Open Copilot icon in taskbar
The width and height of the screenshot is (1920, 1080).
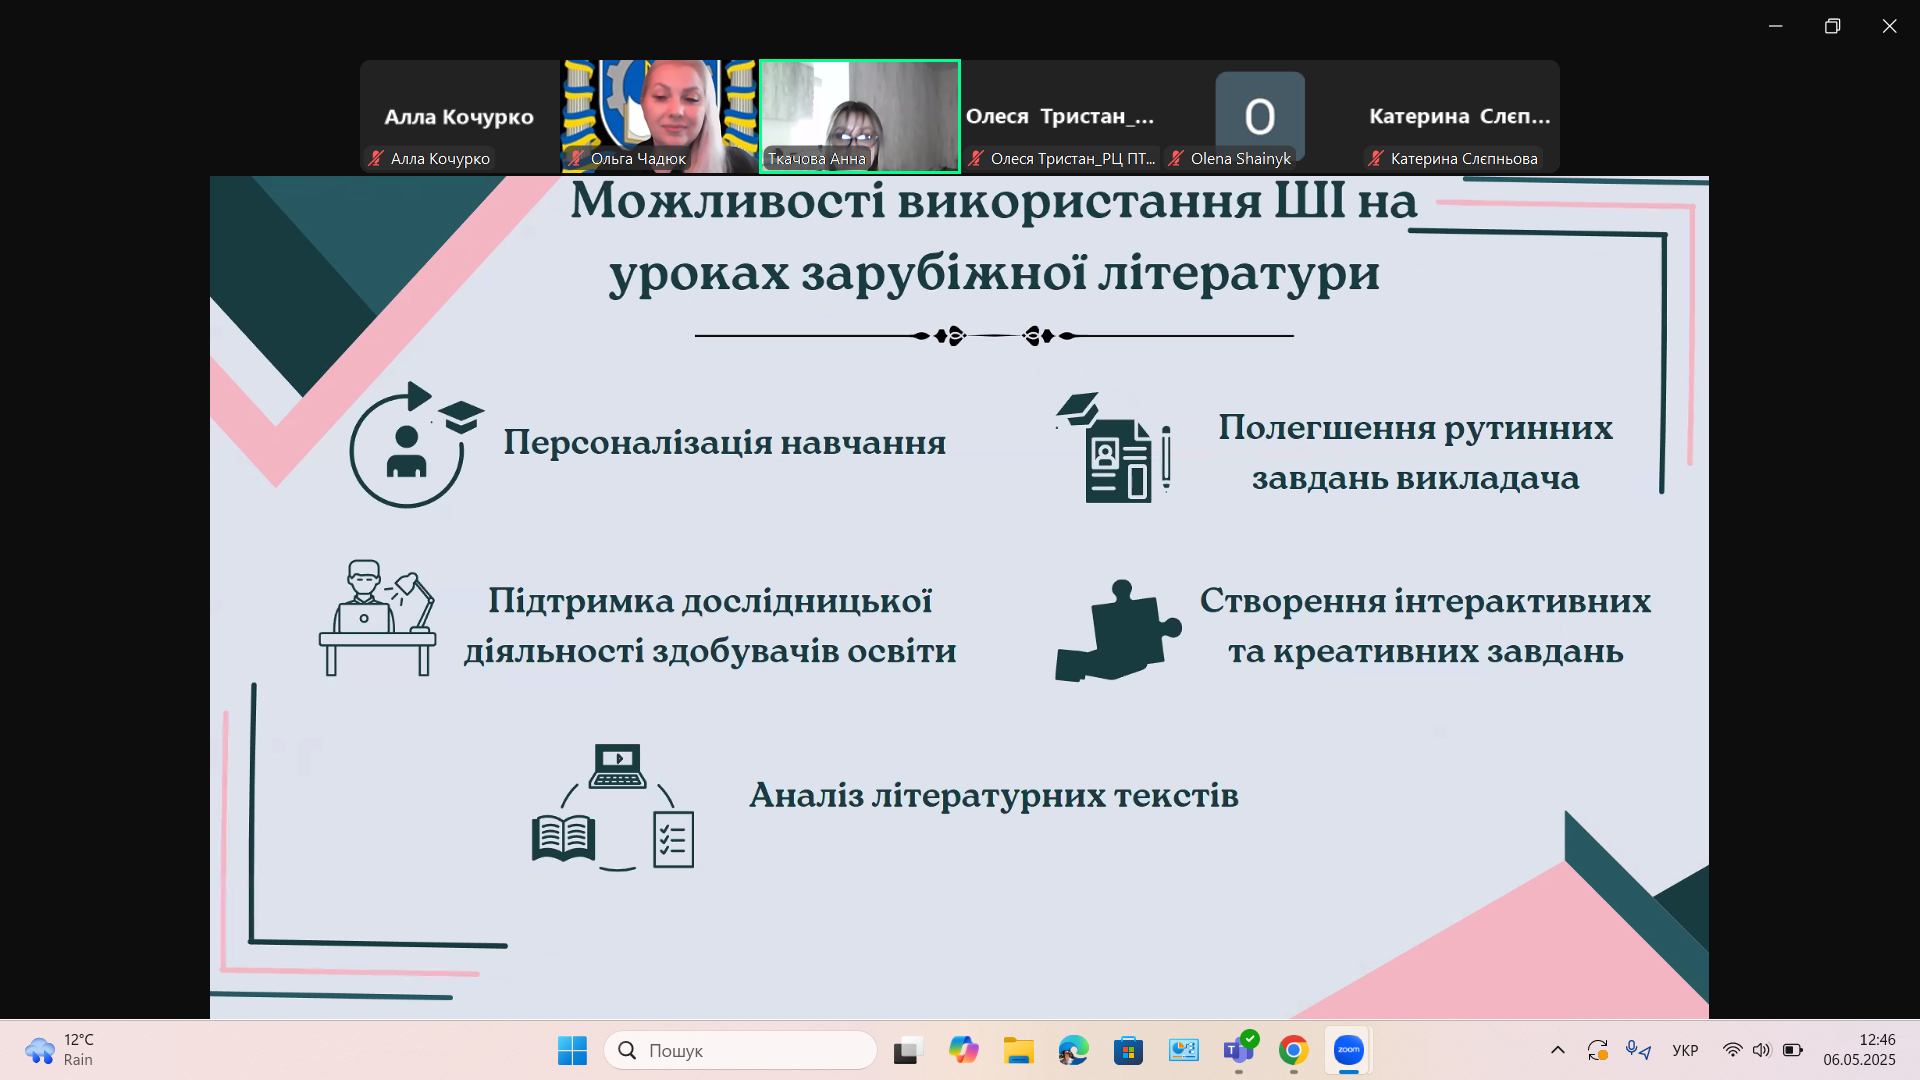963,1050
